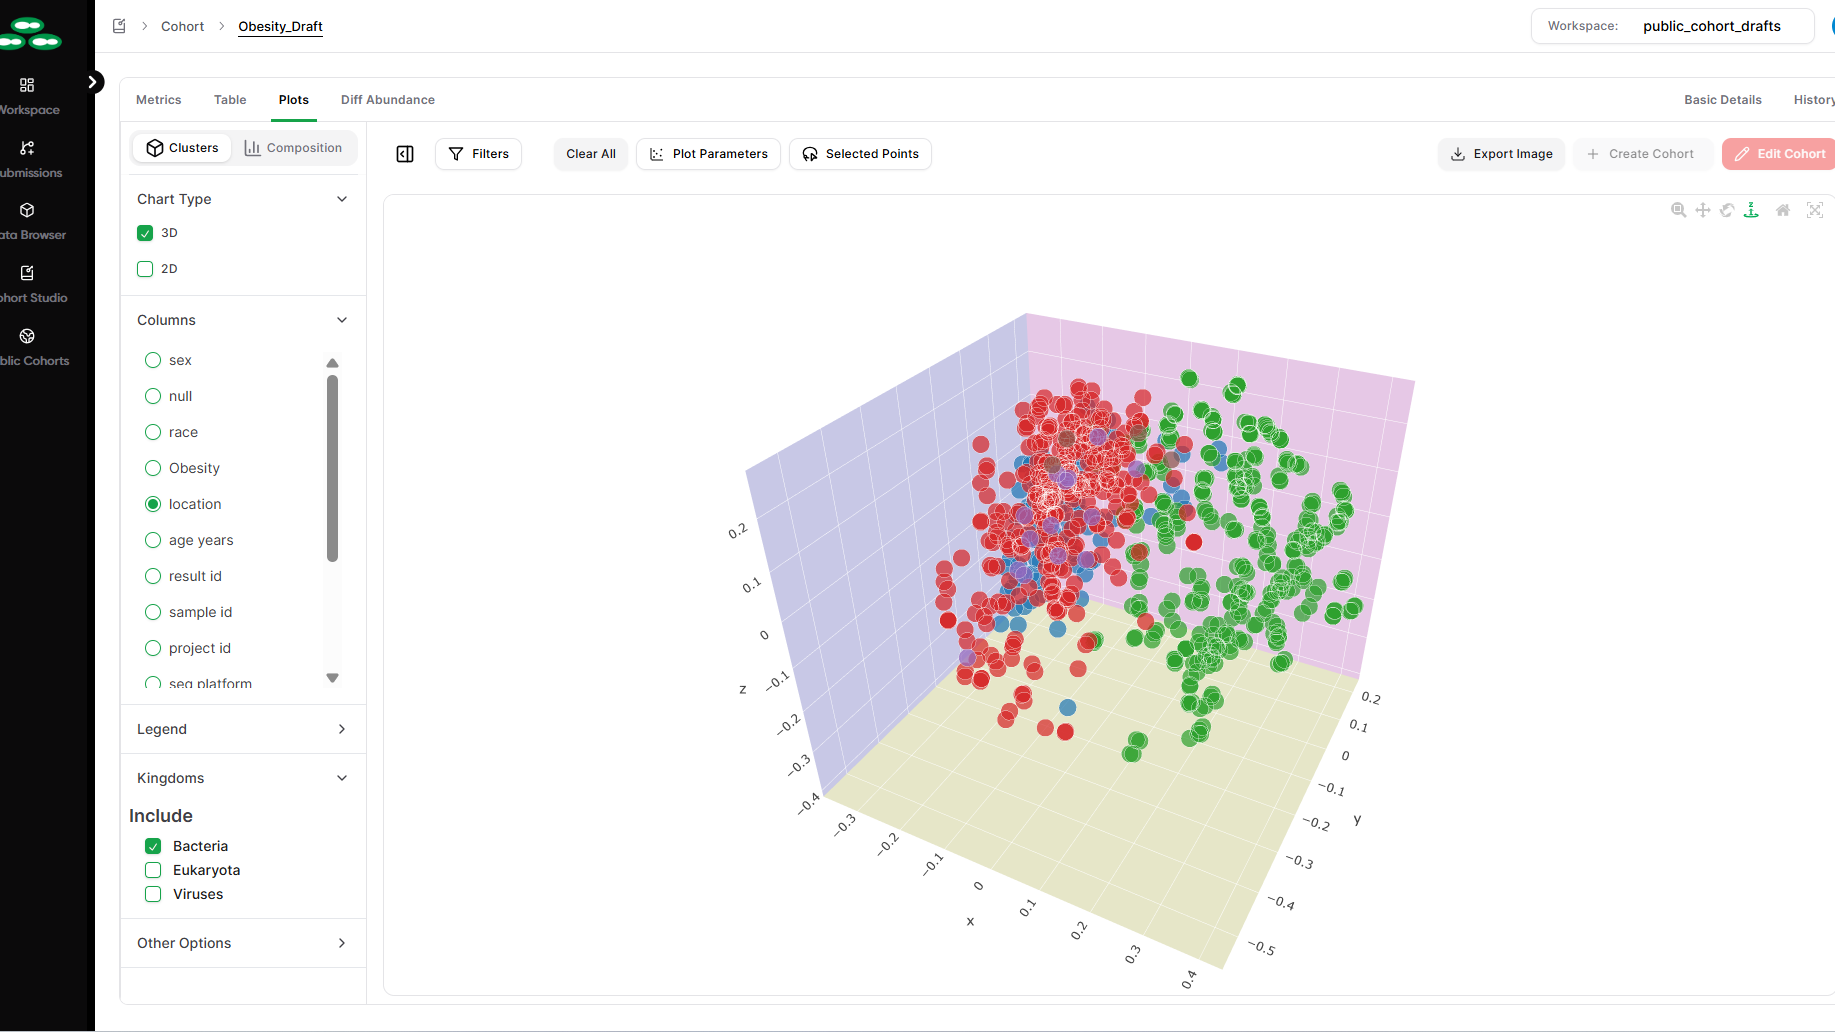The width and height of the screenshot is (1835, 1032).
Task: Select the null column radio button
Action: click(153, 396)
